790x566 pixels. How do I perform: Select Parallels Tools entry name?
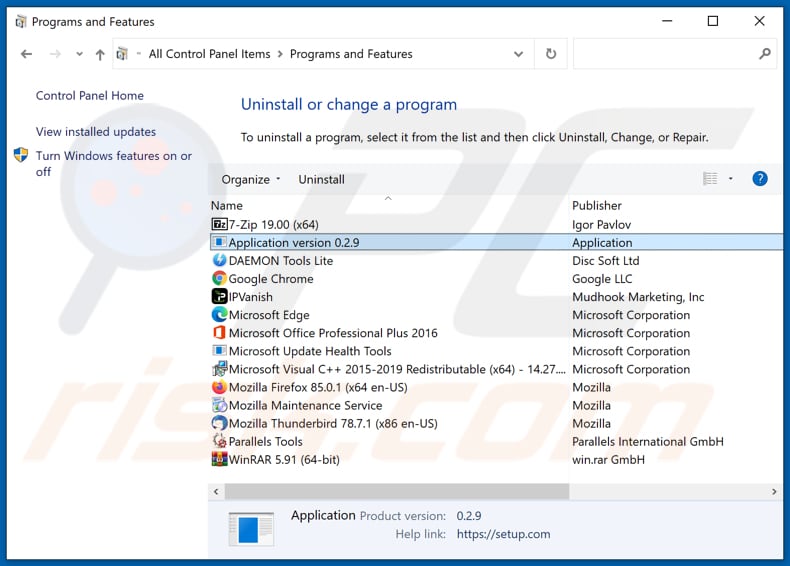[266, 442]
